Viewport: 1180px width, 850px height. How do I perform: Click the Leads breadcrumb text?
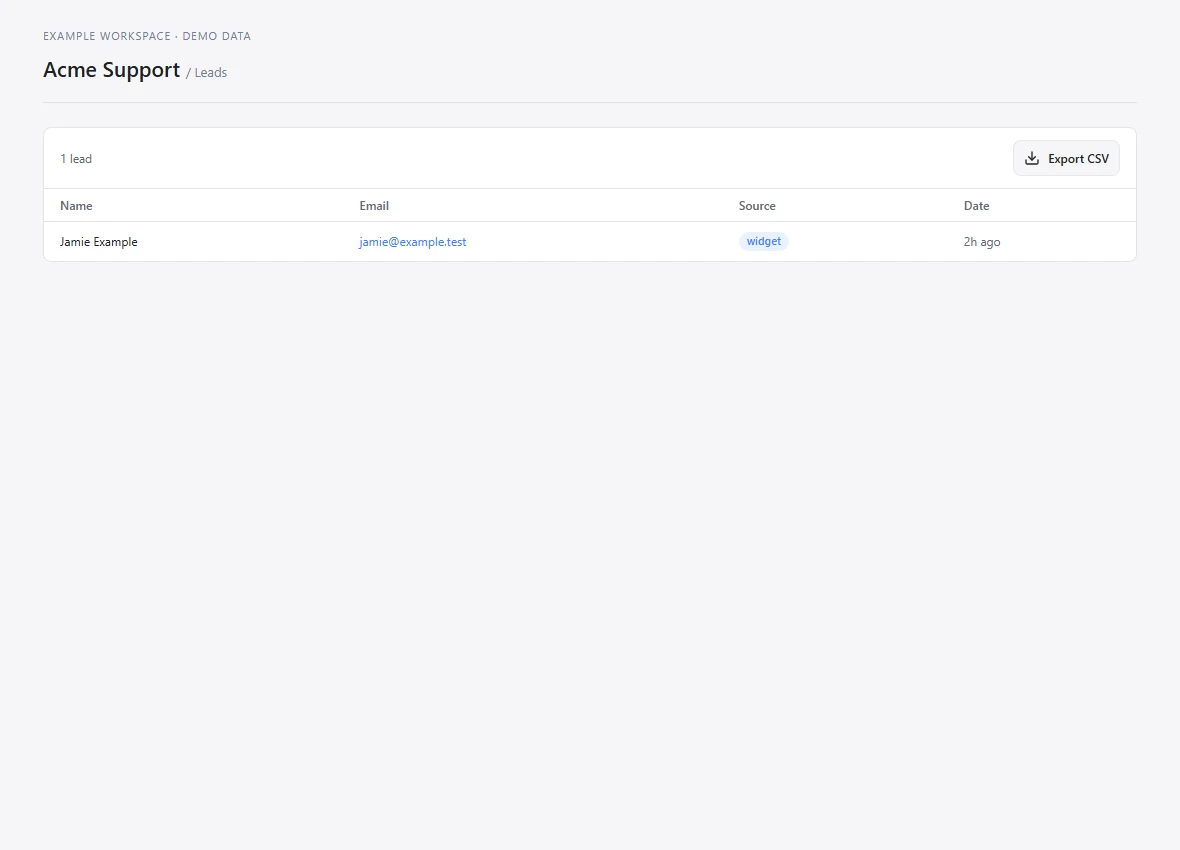point(210,72)
